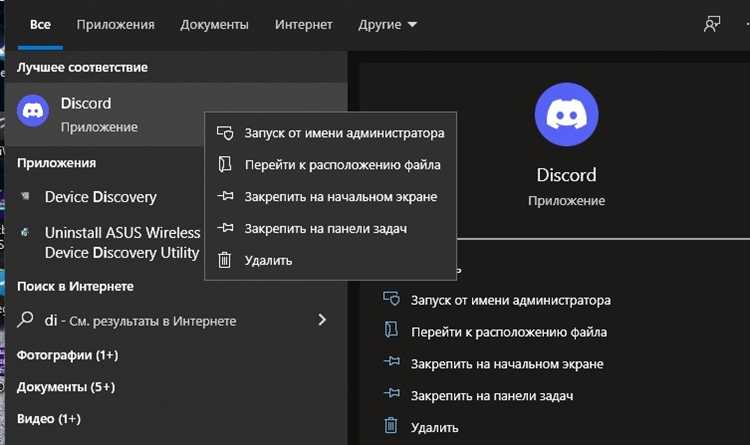Image resolution: width=750 pixels, height=445 pixels.
Task: Click Перейти к расположению файла in right pane
Action: (509, 332)
